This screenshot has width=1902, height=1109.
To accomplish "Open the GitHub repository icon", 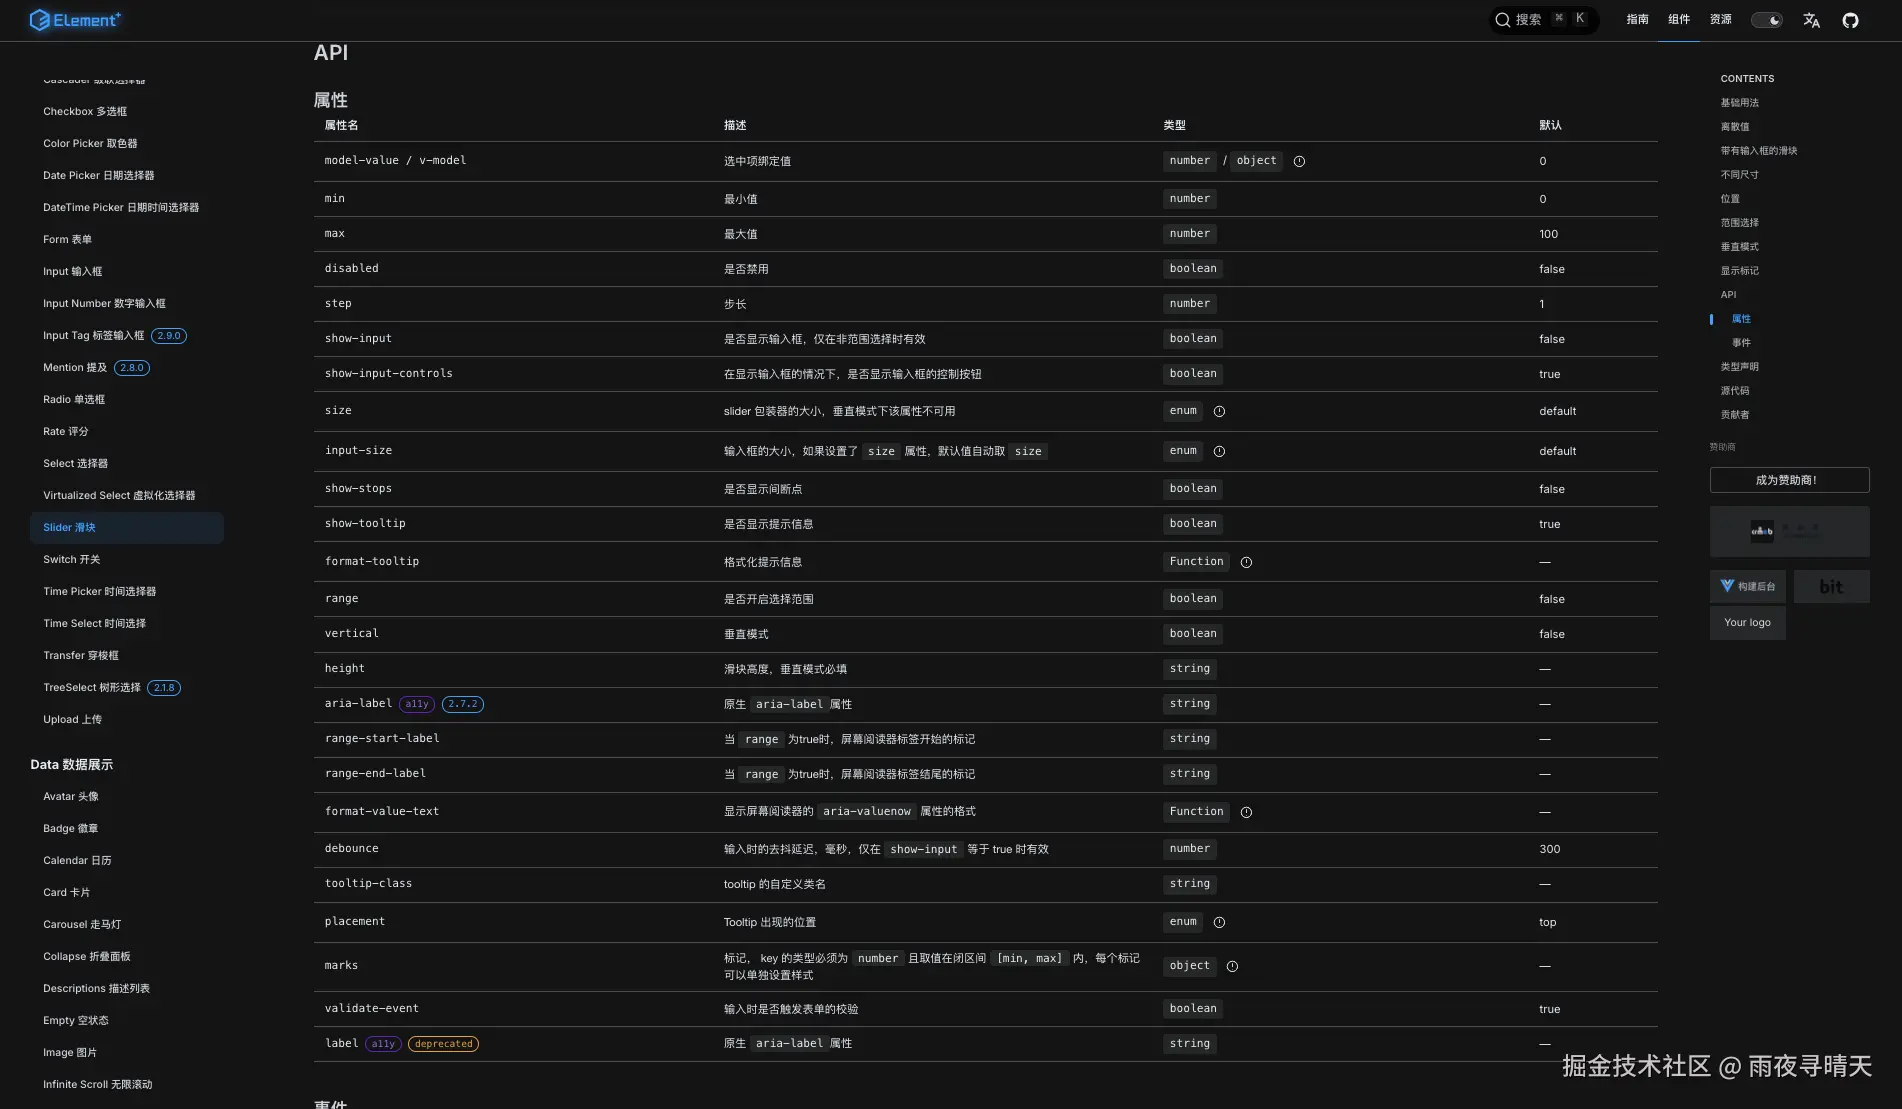I will (x=1850, y=20).
